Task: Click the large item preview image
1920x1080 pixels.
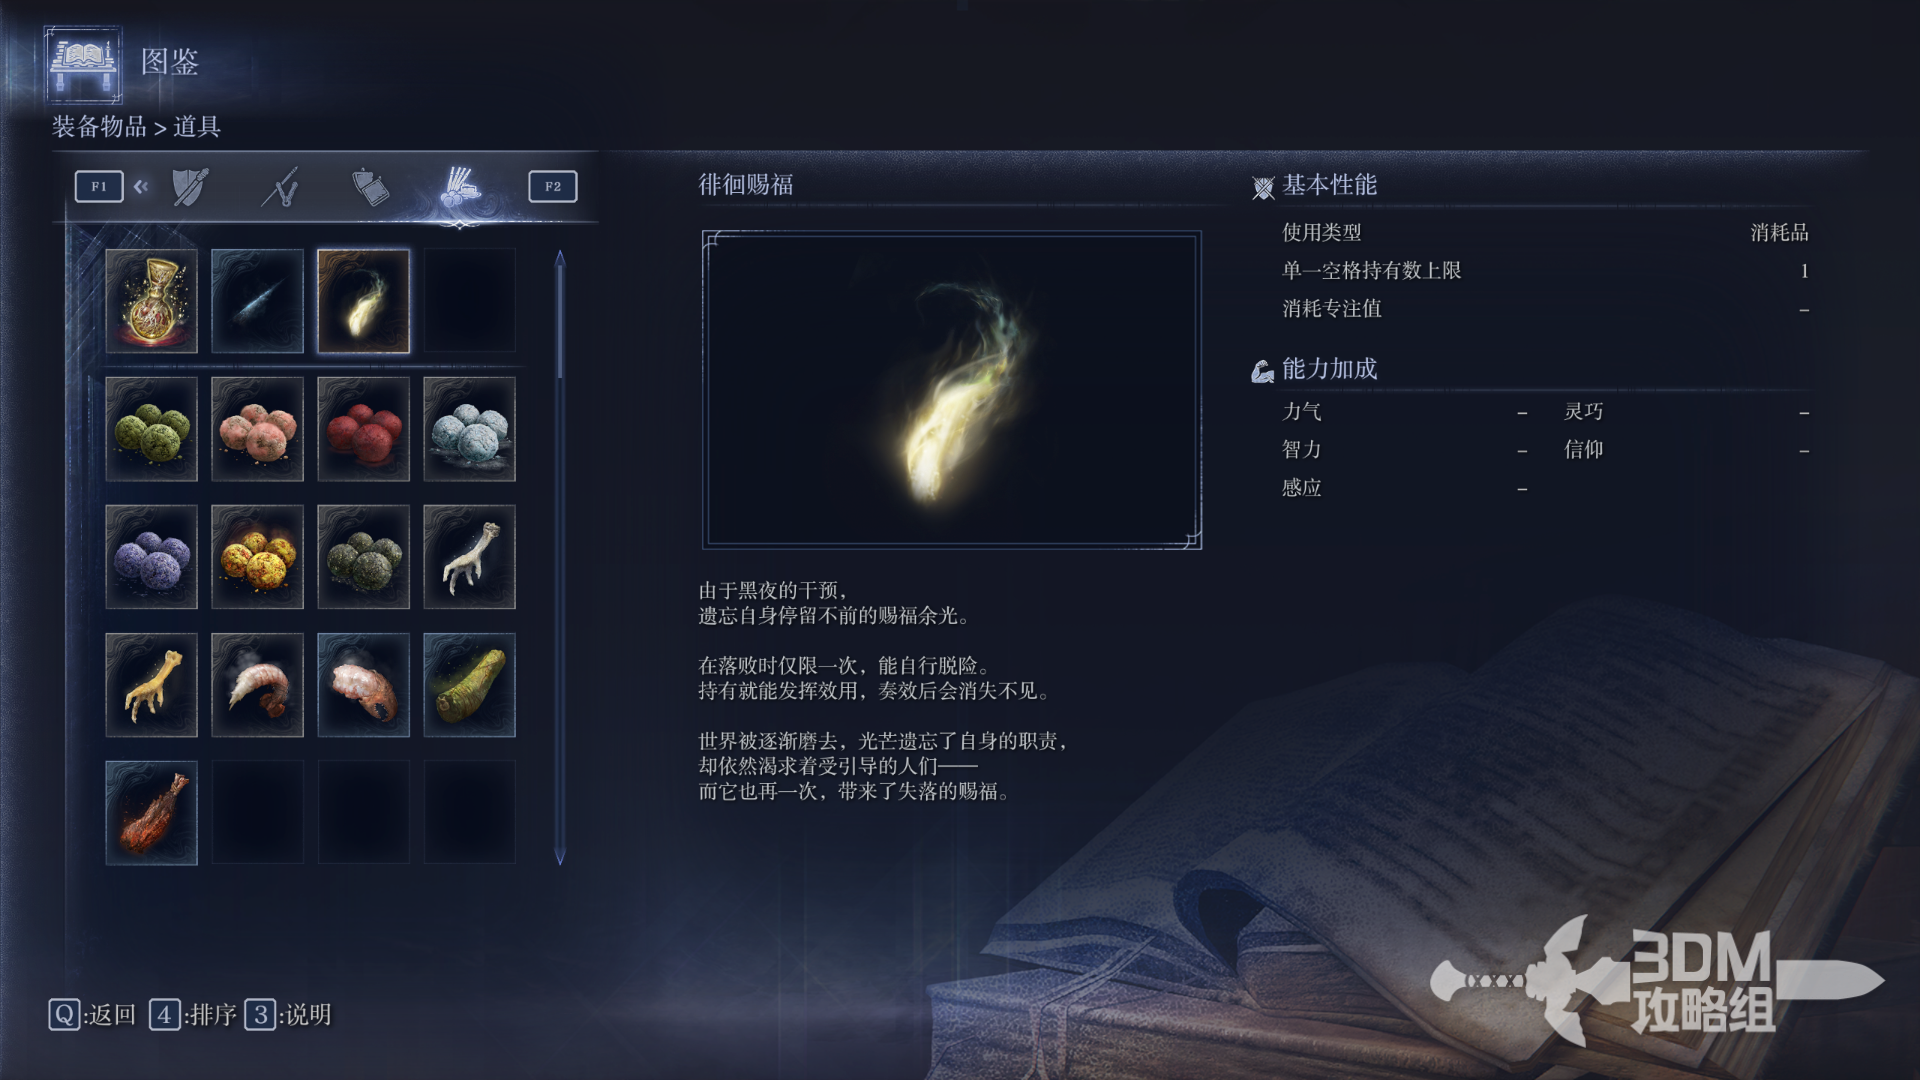Action: [x=952, y=390]
